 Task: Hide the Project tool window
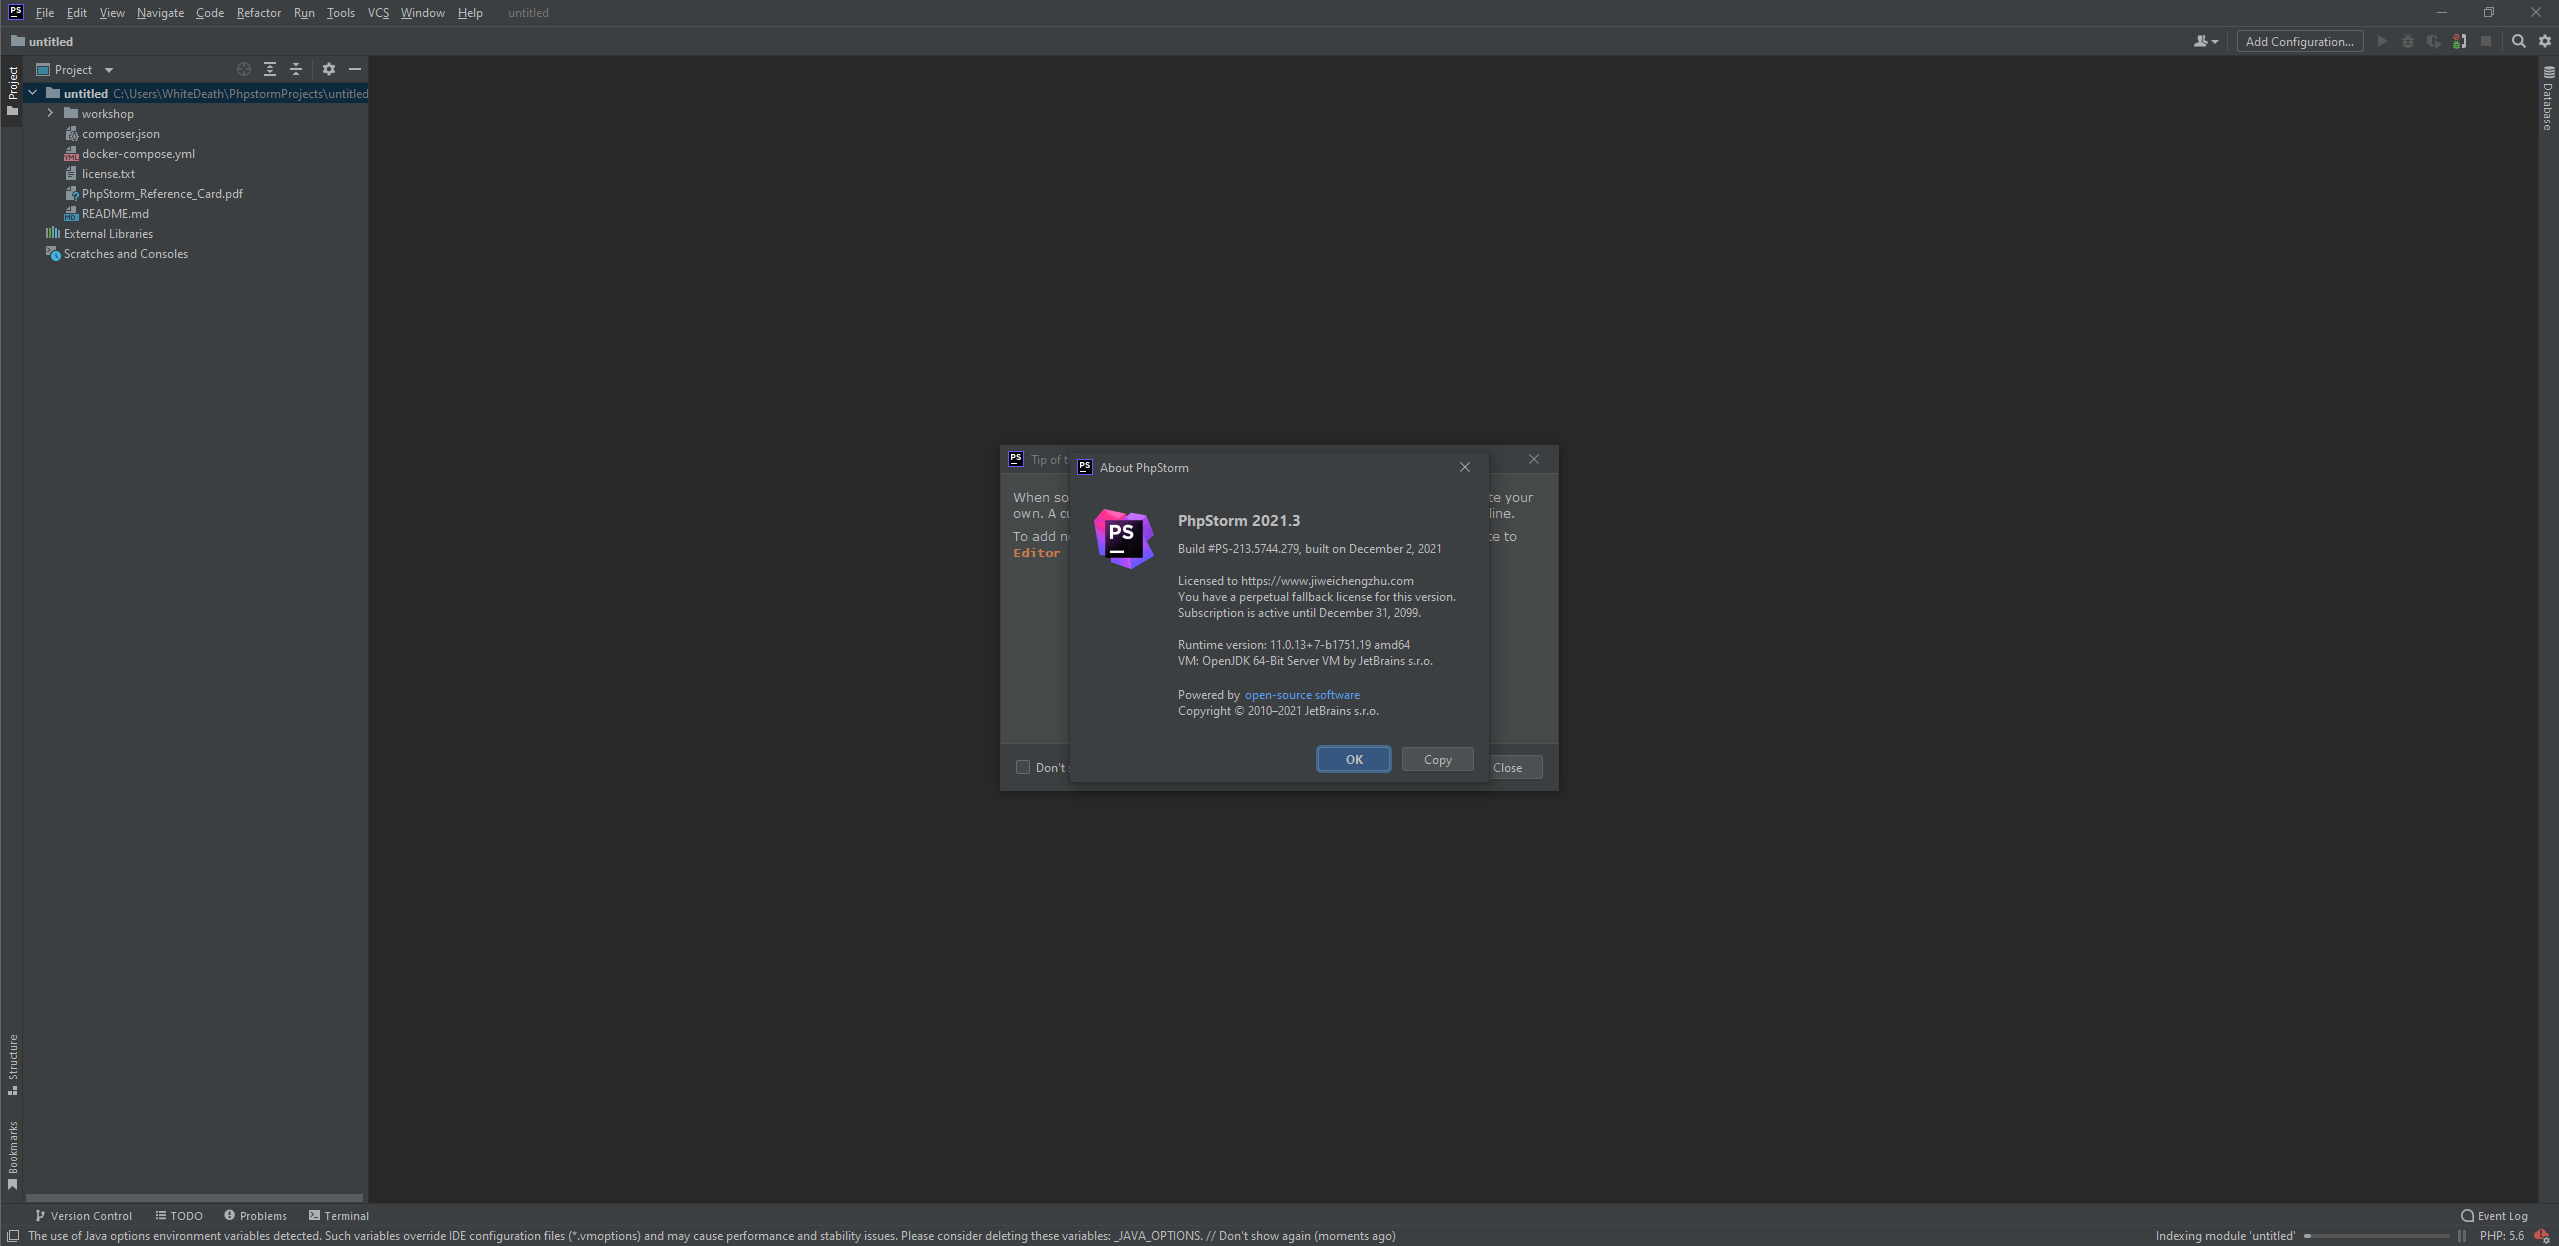[x=355, y=69]
